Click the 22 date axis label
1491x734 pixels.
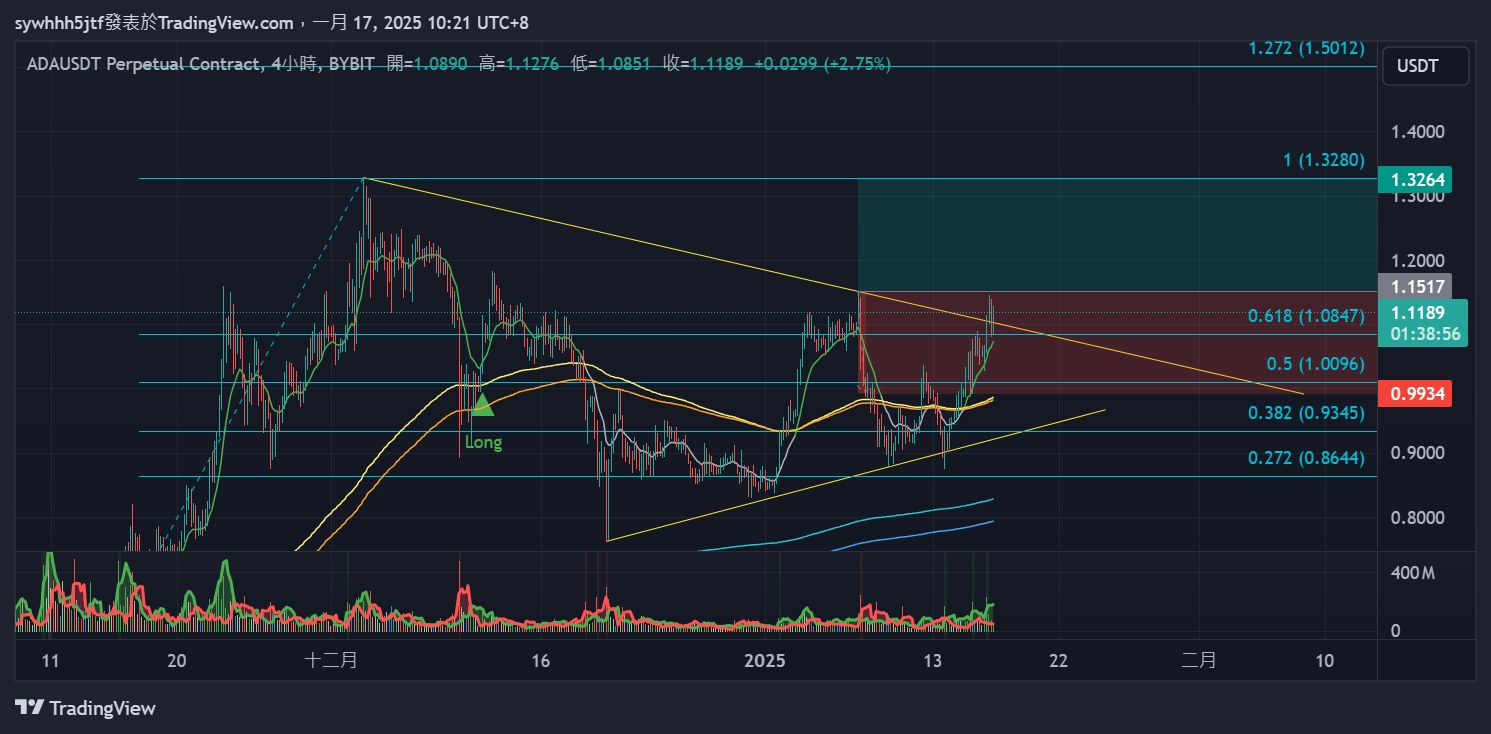[1059, 661]
